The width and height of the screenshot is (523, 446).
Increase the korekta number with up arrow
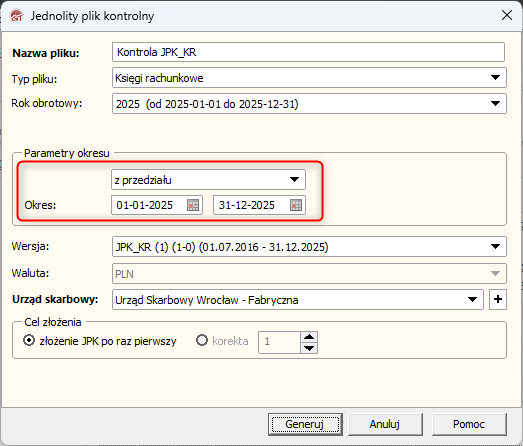[309, 337]
